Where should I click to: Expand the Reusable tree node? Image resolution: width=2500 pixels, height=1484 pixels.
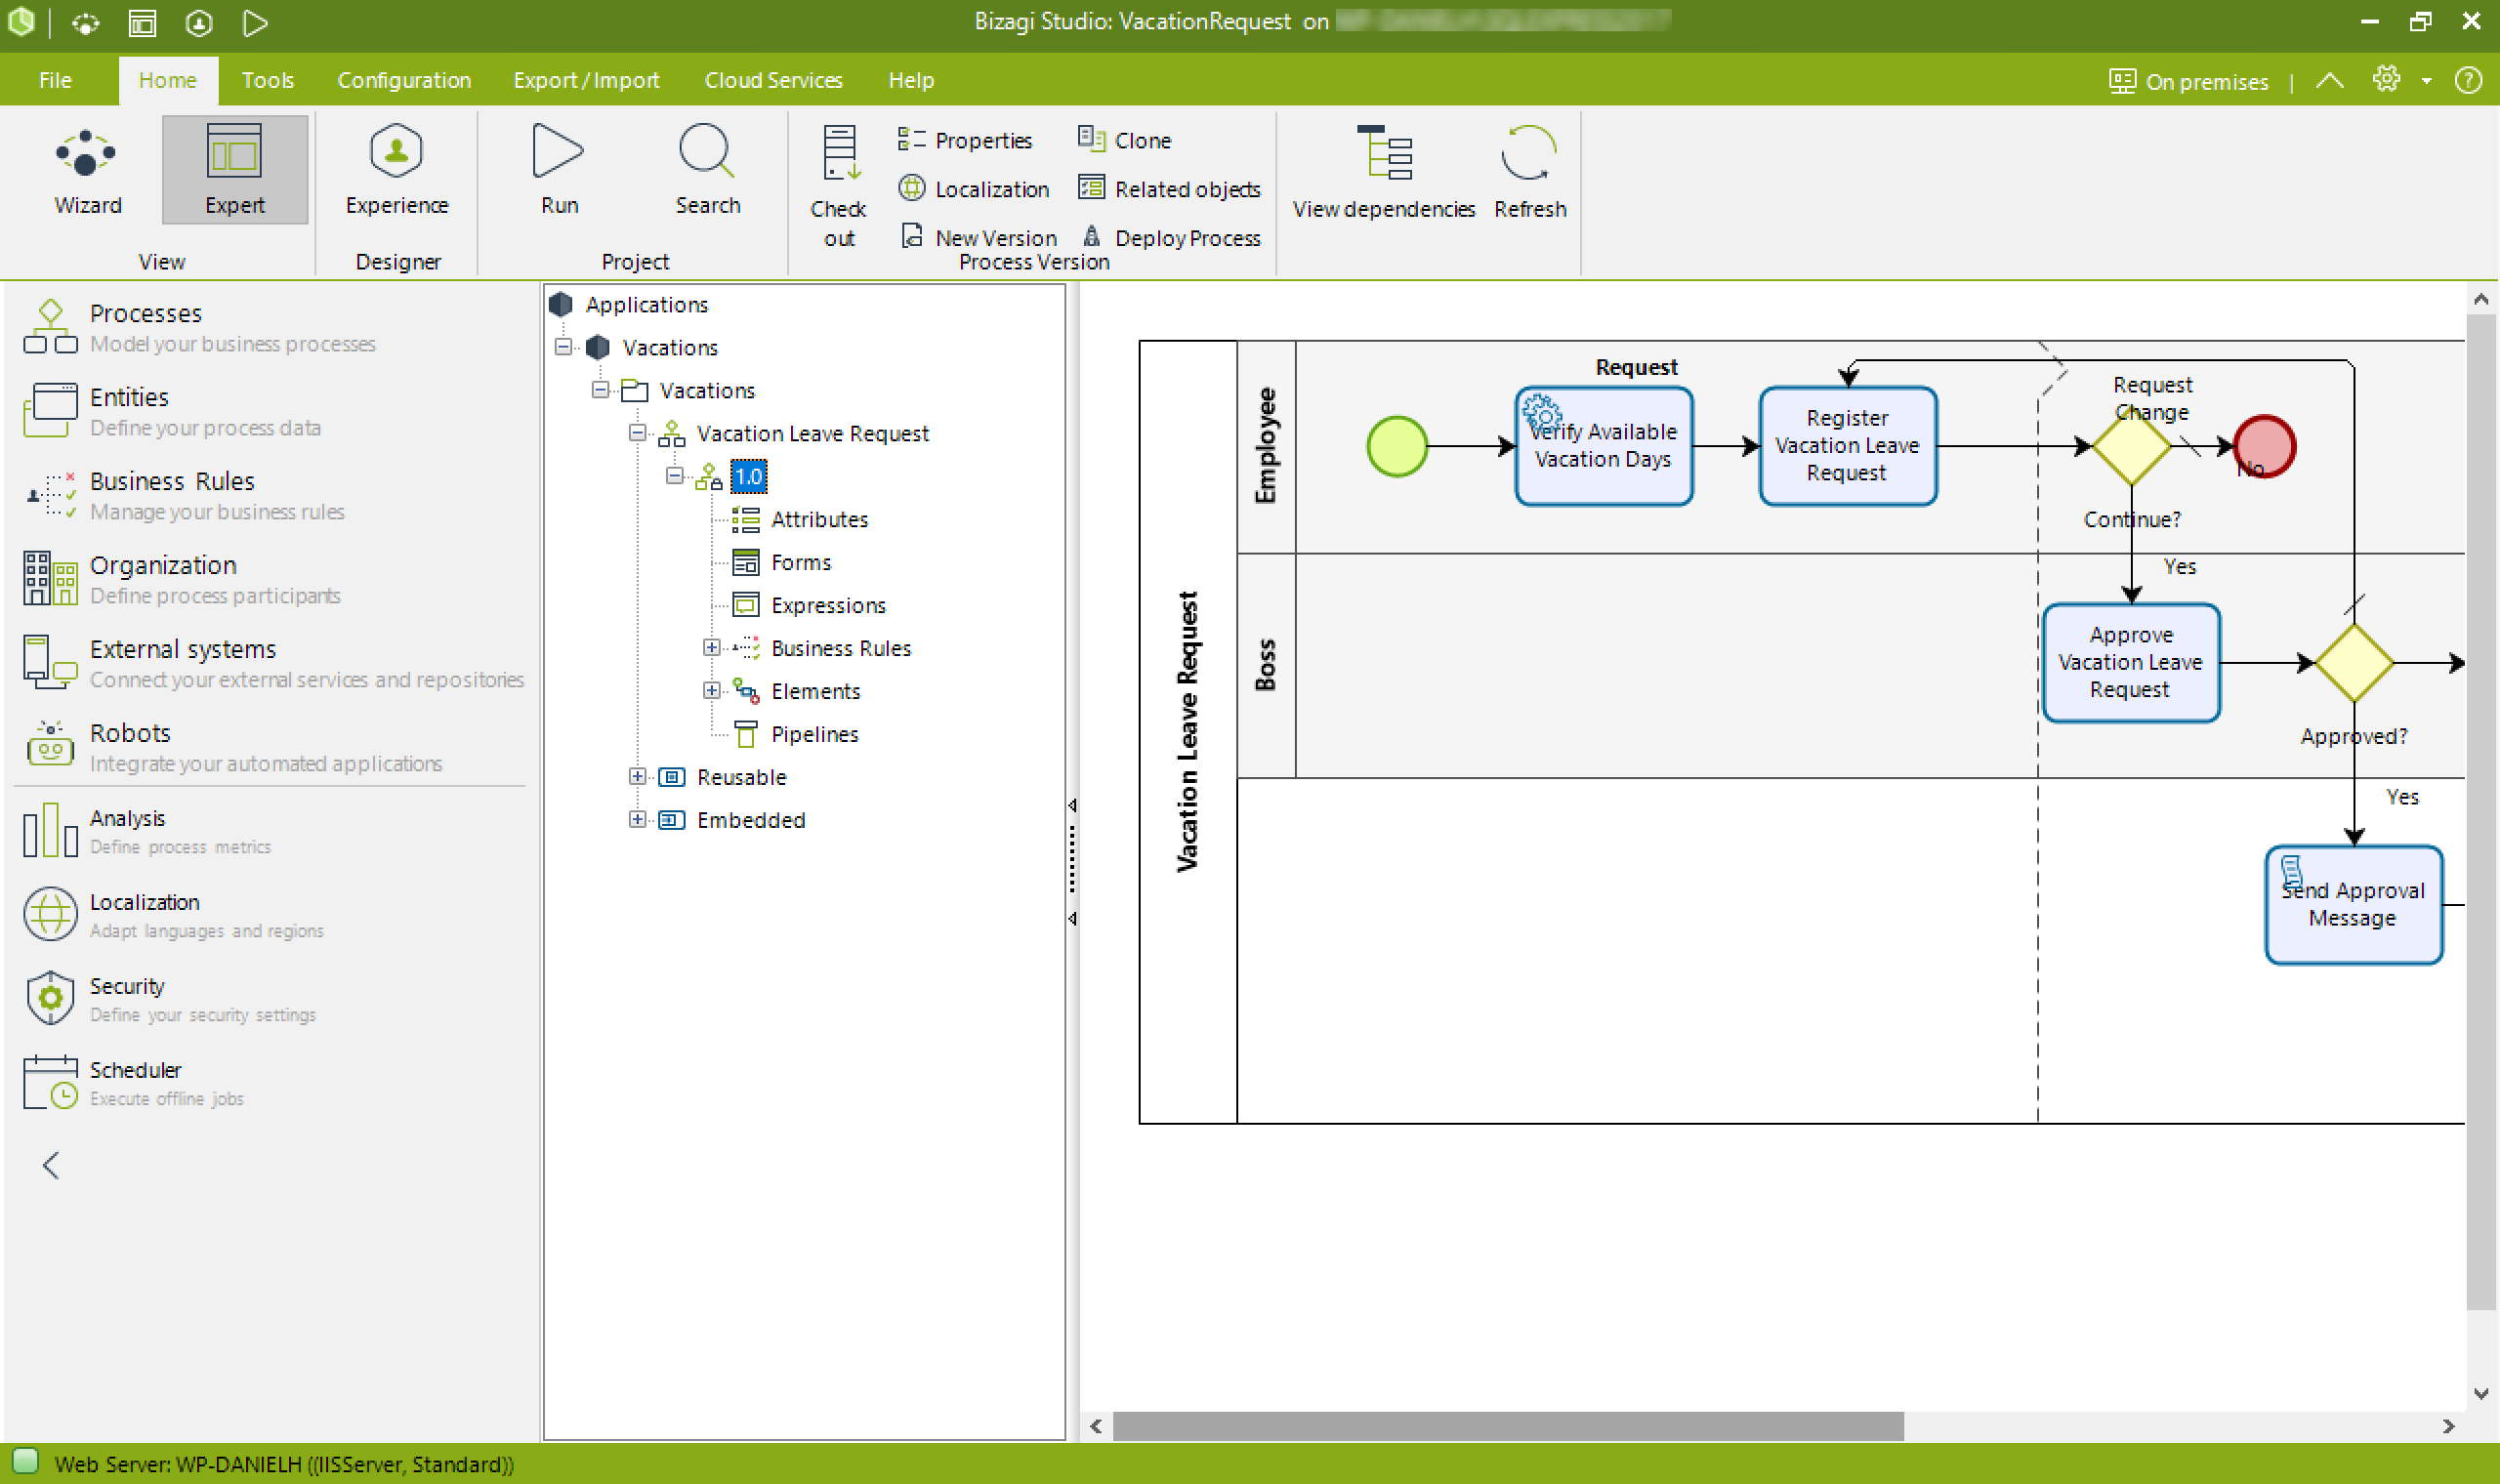tap(637, 777)
